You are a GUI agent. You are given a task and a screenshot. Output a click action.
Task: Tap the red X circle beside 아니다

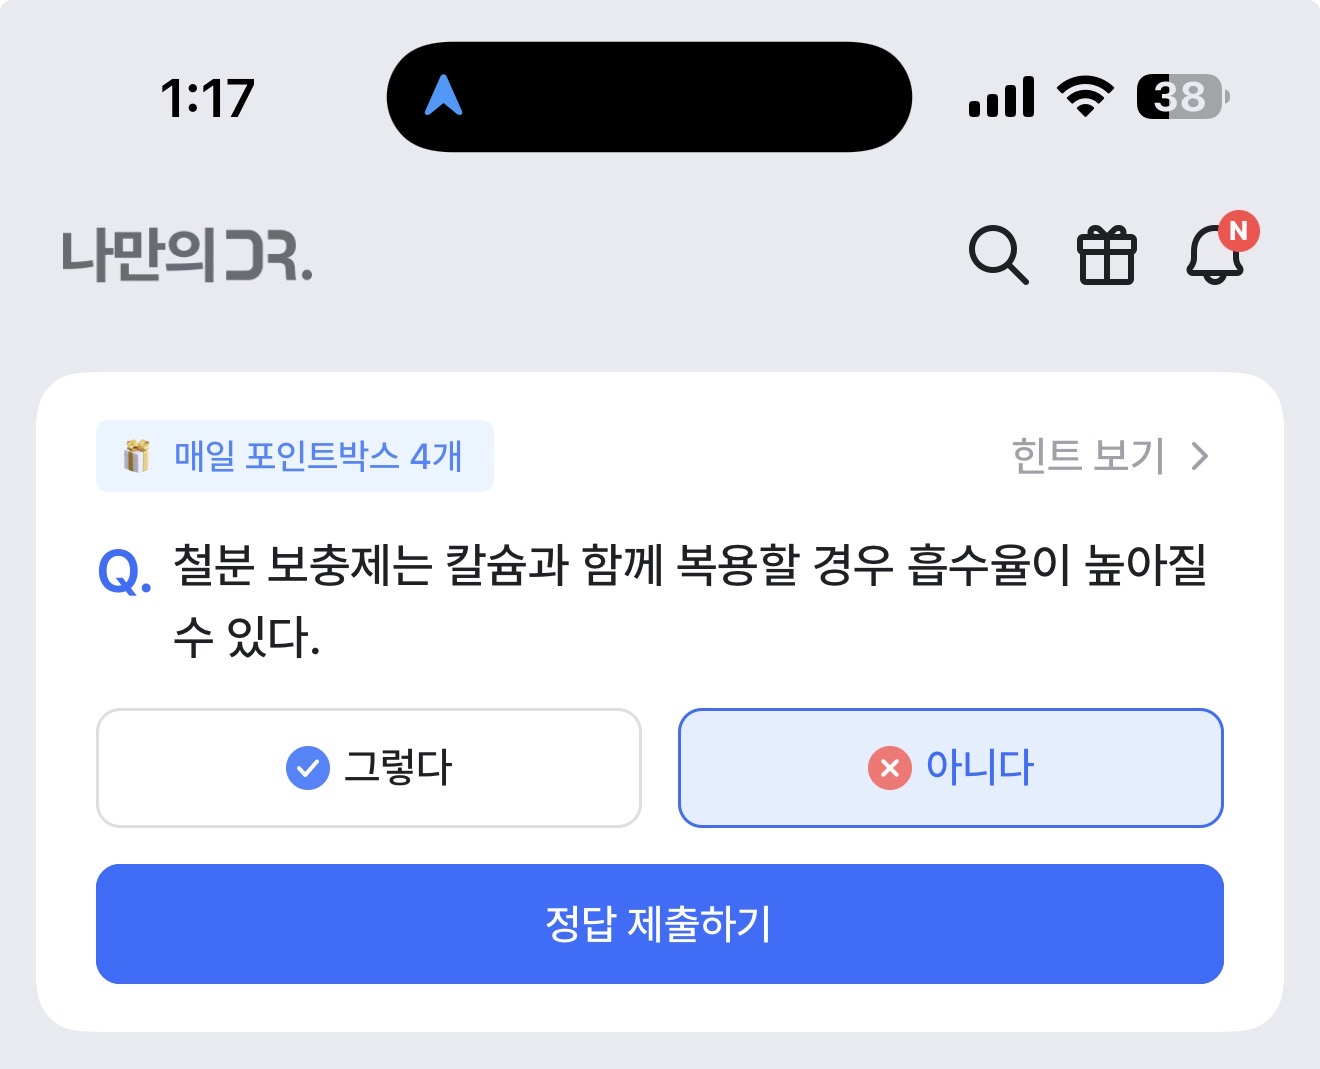pos(890,768)
